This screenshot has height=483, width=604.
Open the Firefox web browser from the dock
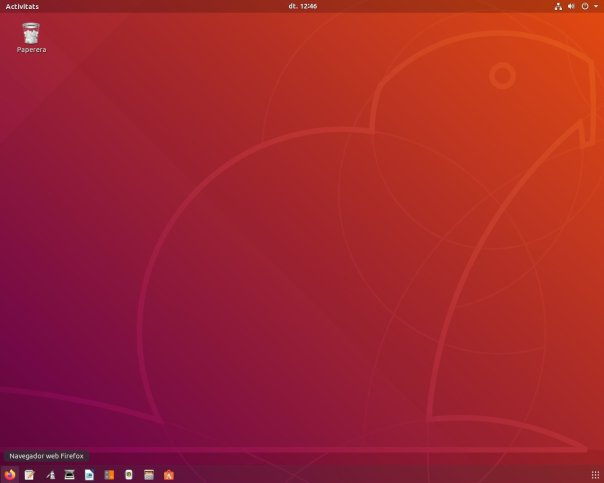coord(10,474)
